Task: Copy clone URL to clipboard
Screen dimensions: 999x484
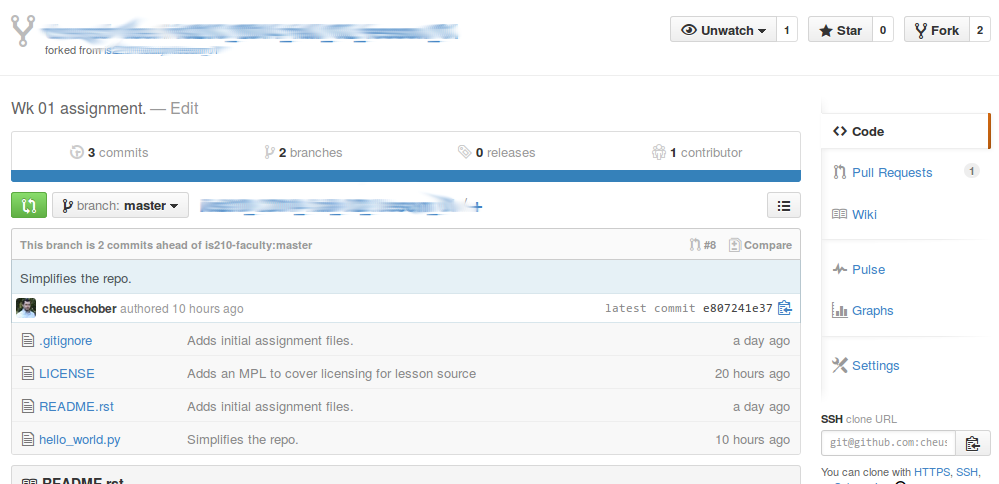Action: (x=973, y=443)
